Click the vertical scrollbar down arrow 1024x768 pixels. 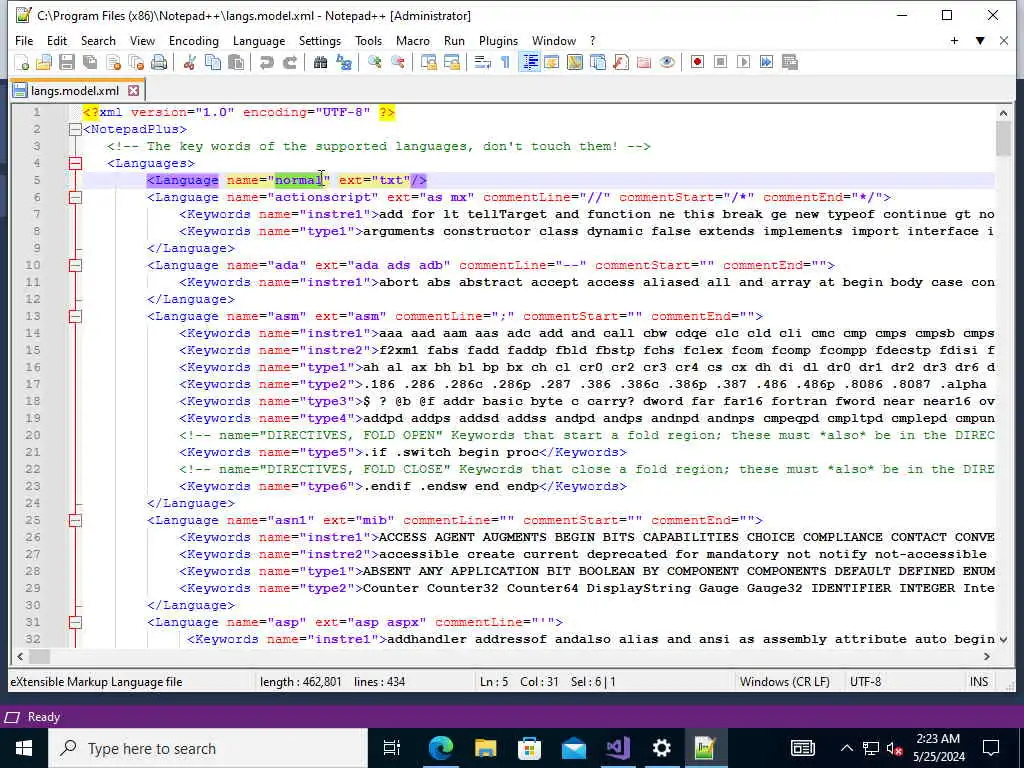(1003, 639)
